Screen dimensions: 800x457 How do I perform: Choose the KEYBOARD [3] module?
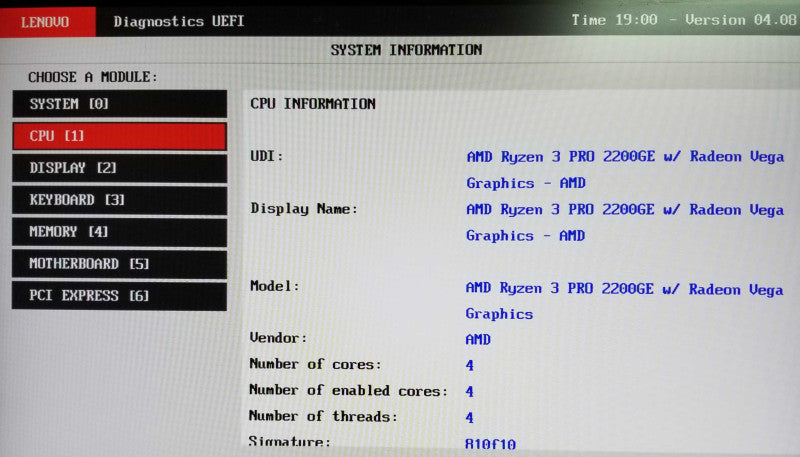click(x=119, y=200)
